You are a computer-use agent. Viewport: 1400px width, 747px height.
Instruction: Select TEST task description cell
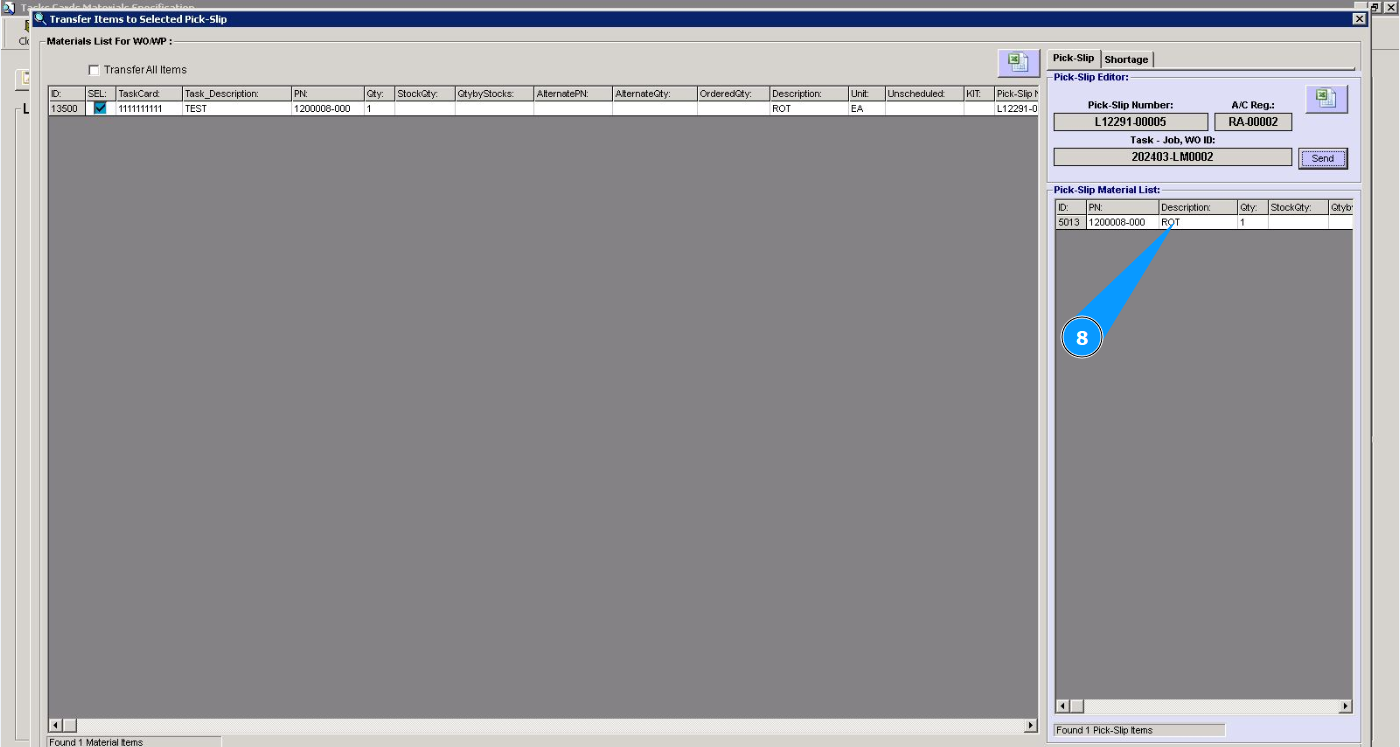(x=236, y=108)
